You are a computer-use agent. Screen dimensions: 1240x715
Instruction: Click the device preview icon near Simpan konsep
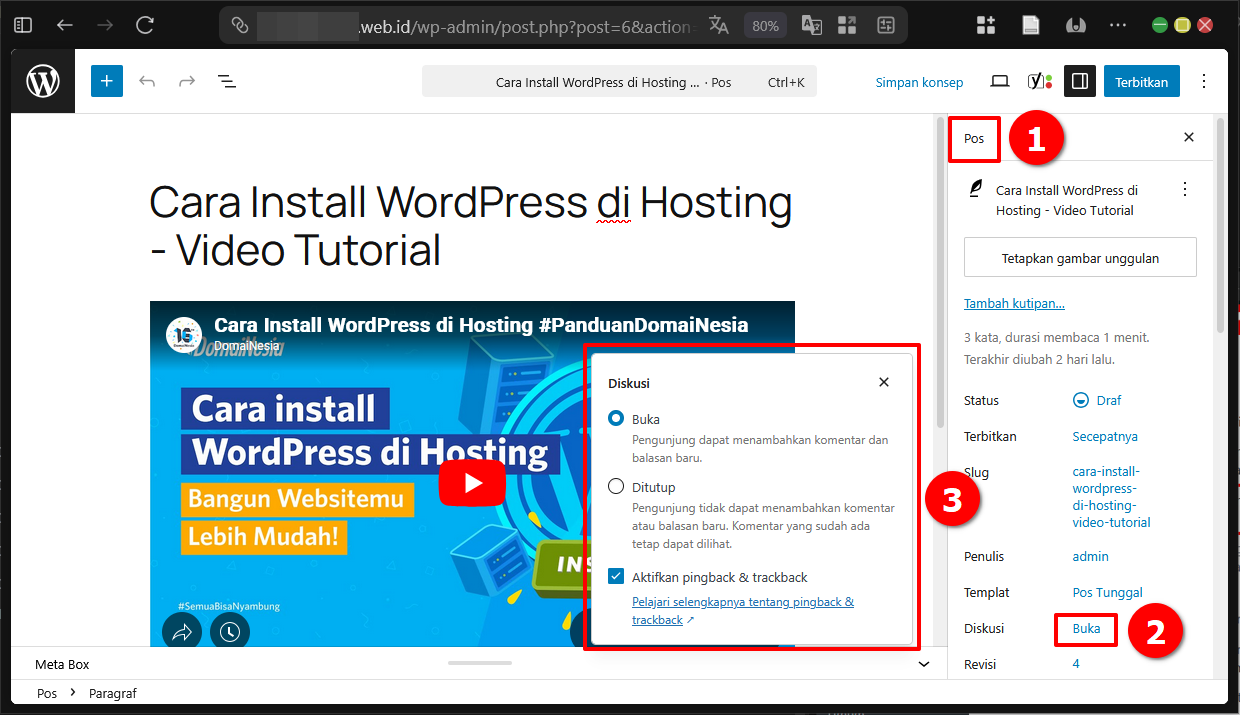(x=999, y=81)
